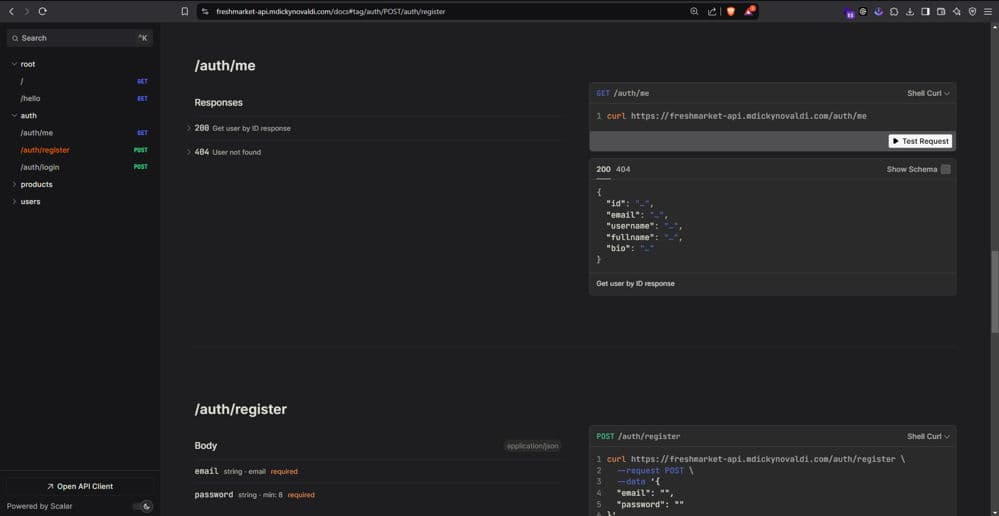Toggle the browser sidebar panel icon
The height and width of the screenshot is (516, 999).
[x=925, y=11]
